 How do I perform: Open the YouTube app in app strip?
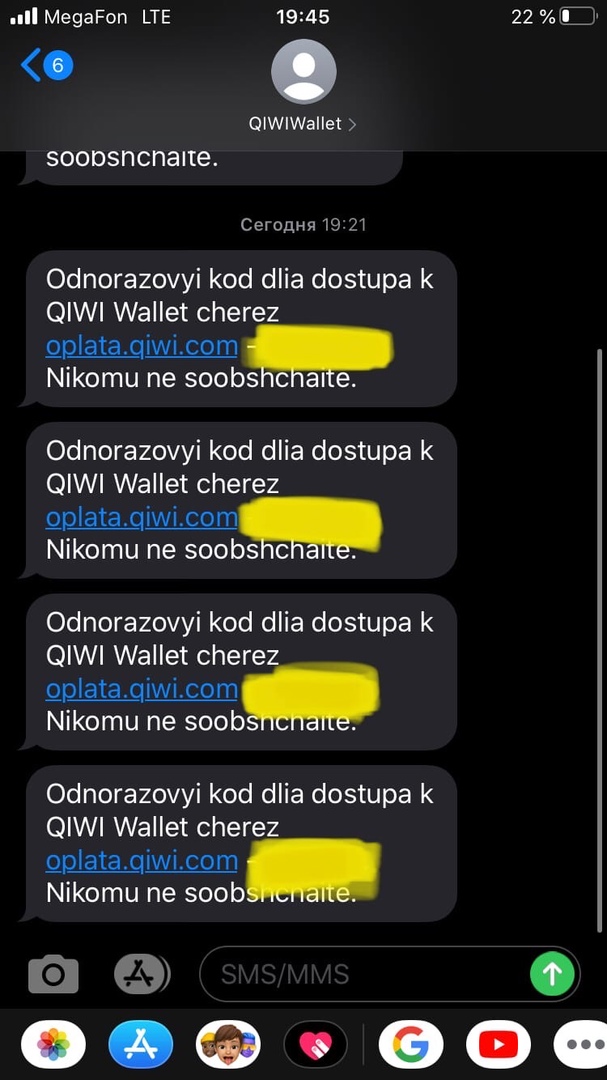[x=498, y=1044]
